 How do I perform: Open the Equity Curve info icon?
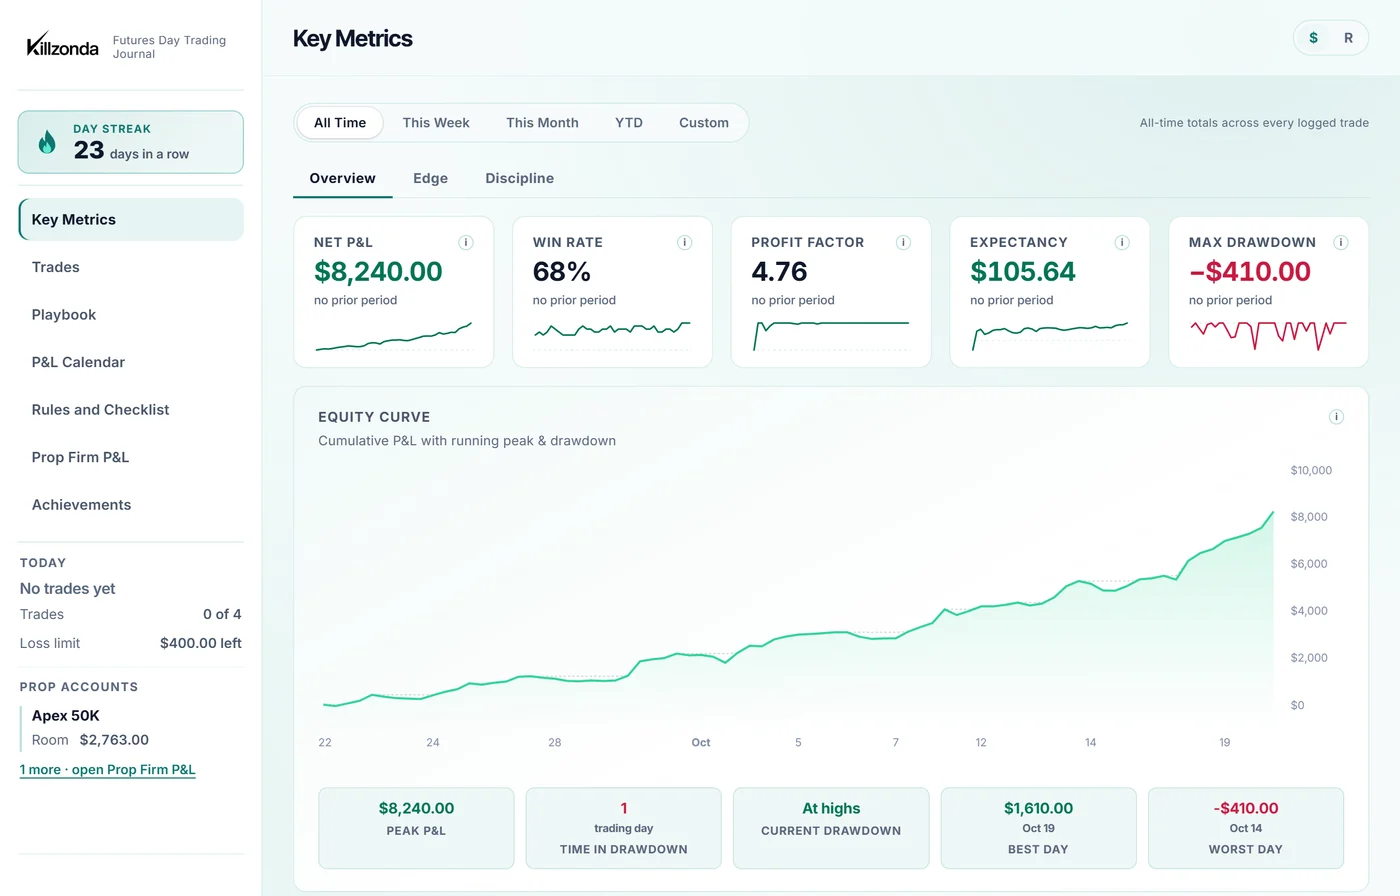(1336, 417)
